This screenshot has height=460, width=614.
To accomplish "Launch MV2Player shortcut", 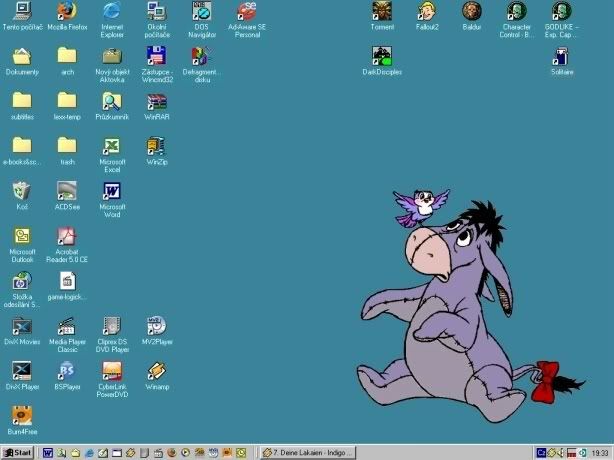I will 157,331.
